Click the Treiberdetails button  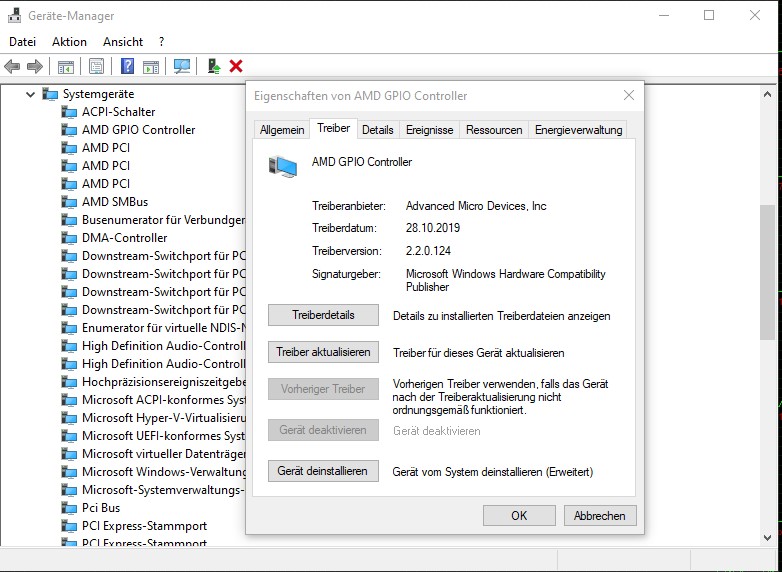pyautogui.click(x=323, y=315)
